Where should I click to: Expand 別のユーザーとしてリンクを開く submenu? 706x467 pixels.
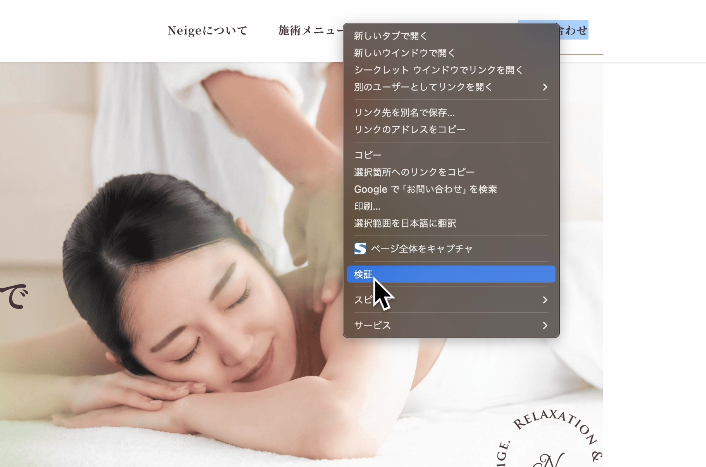451,87
